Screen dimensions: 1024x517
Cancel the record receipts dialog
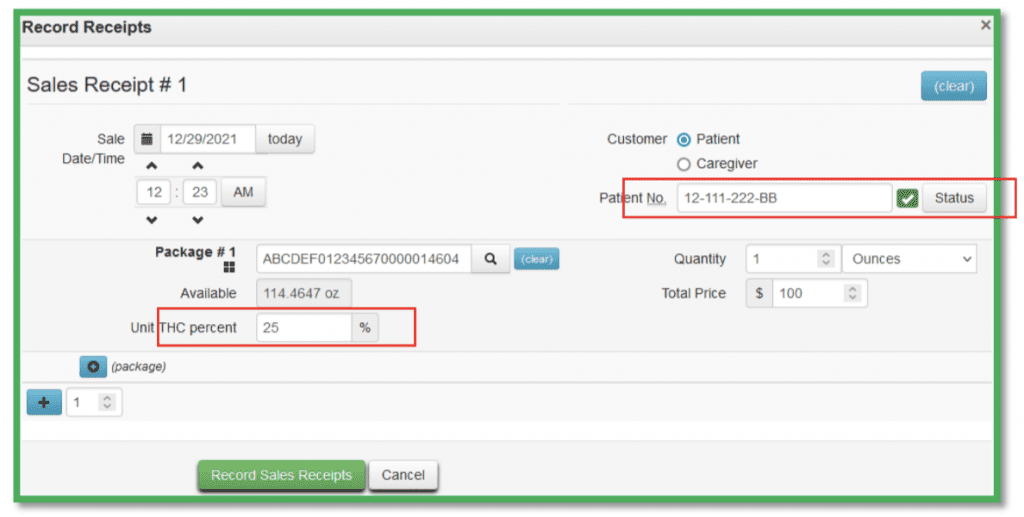[403, 475]
